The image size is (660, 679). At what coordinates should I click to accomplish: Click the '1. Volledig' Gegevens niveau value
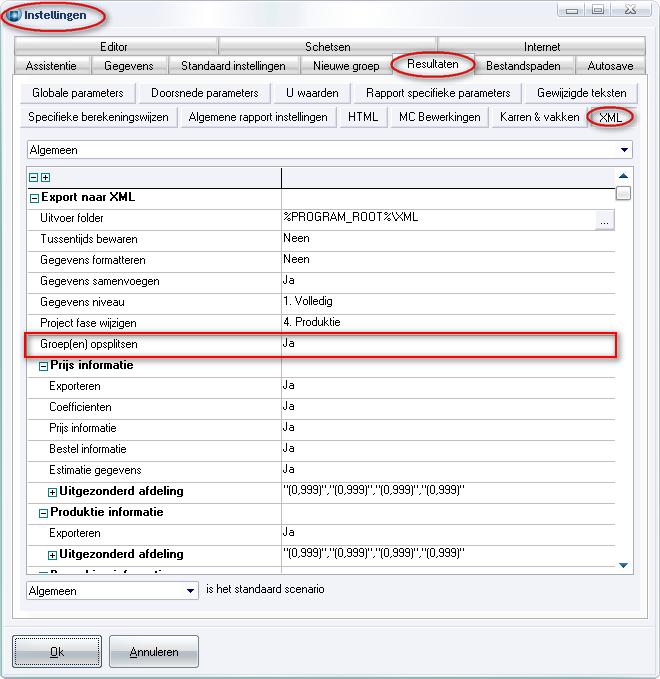coord(308,301)
